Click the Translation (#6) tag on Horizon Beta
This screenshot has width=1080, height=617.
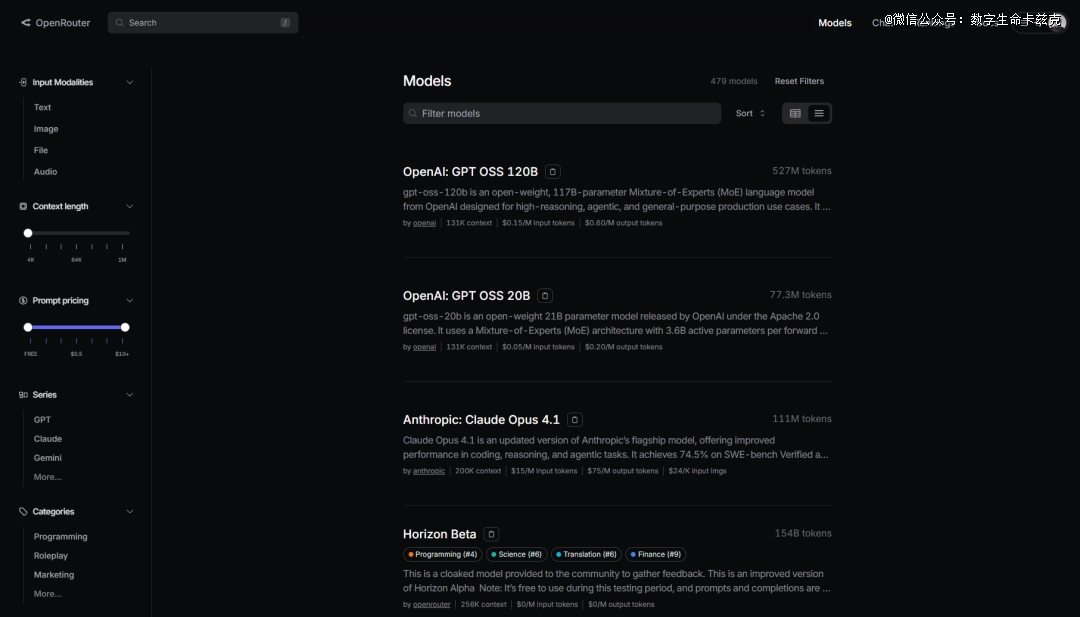pos(586,554)
